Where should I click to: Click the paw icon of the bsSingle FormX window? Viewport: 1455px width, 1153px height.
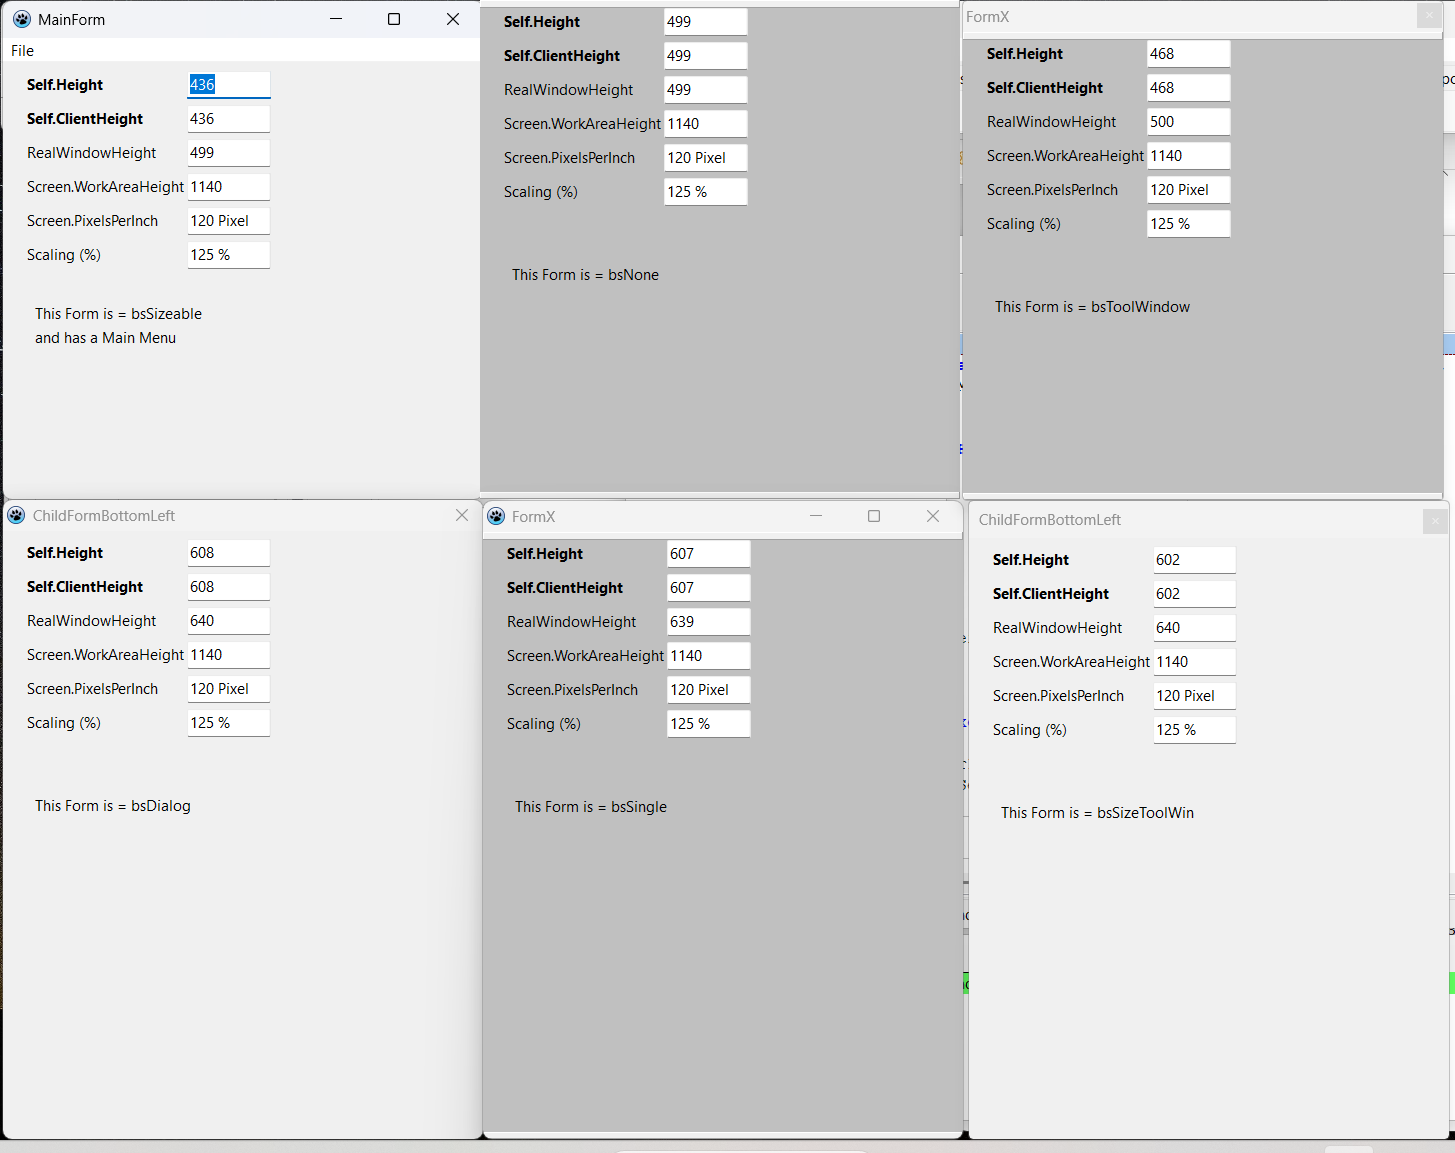[496, 517]
